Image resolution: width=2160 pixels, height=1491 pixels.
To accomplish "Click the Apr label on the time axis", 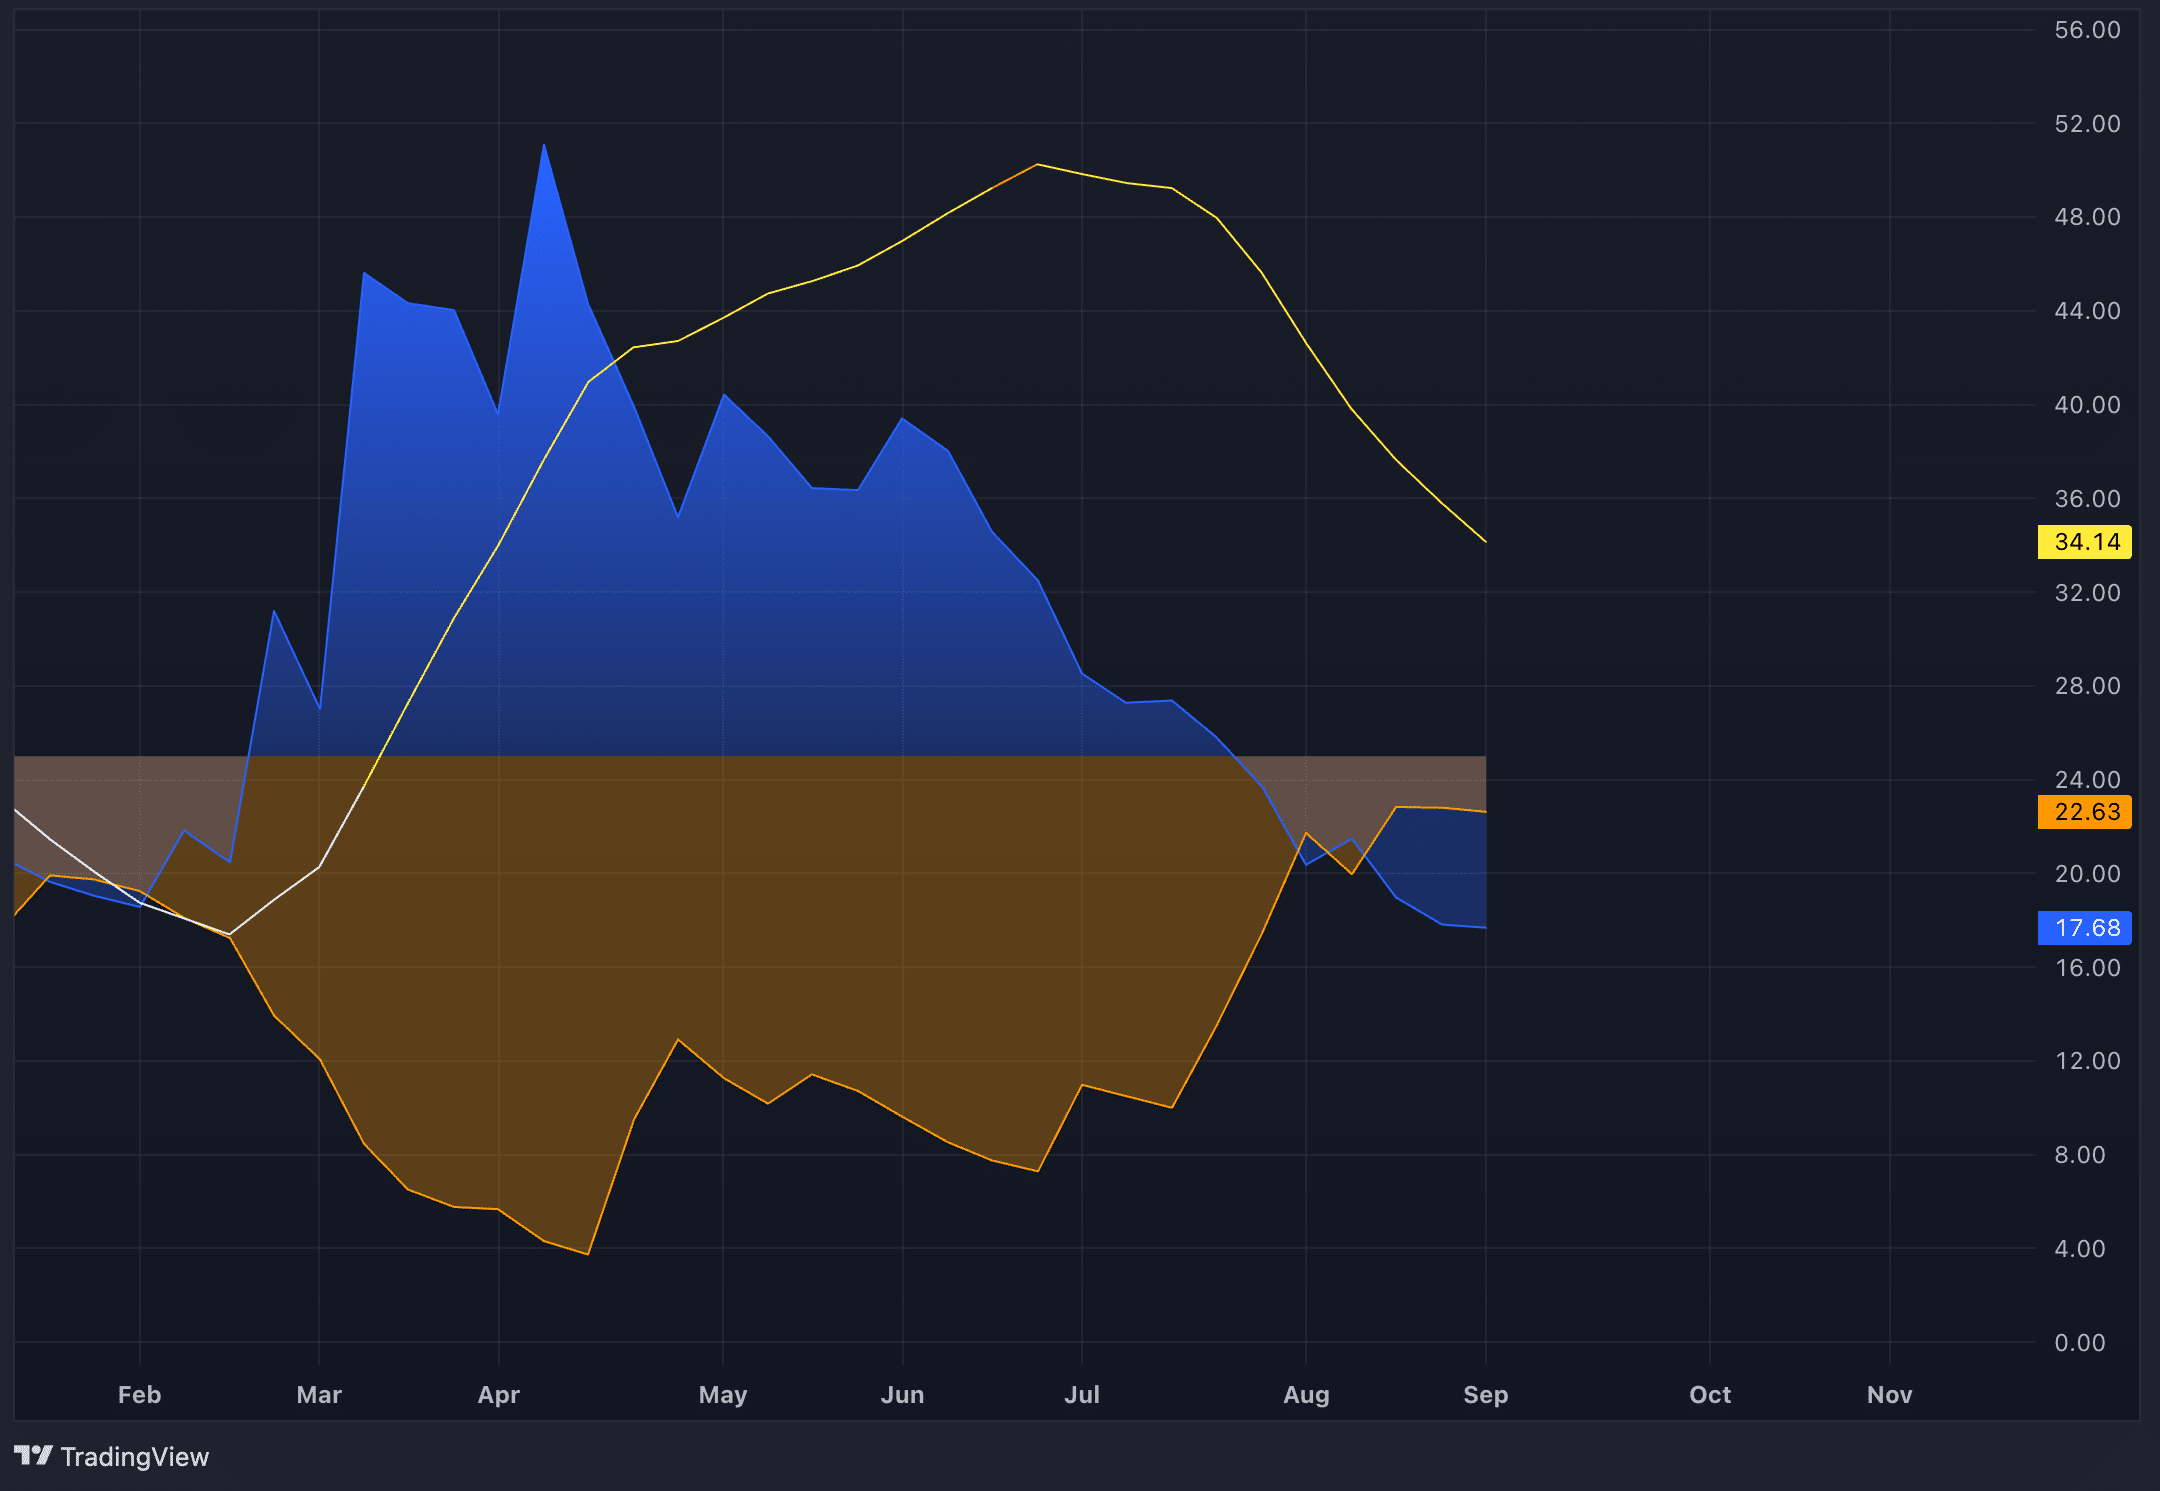I will click(x=499, y=1394).
